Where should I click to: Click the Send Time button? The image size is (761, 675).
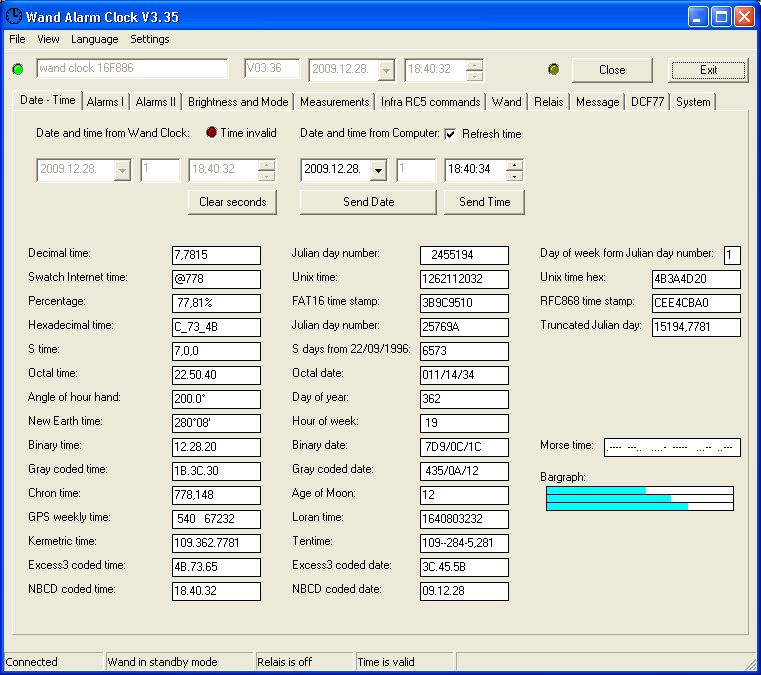[x=484, y=202]
